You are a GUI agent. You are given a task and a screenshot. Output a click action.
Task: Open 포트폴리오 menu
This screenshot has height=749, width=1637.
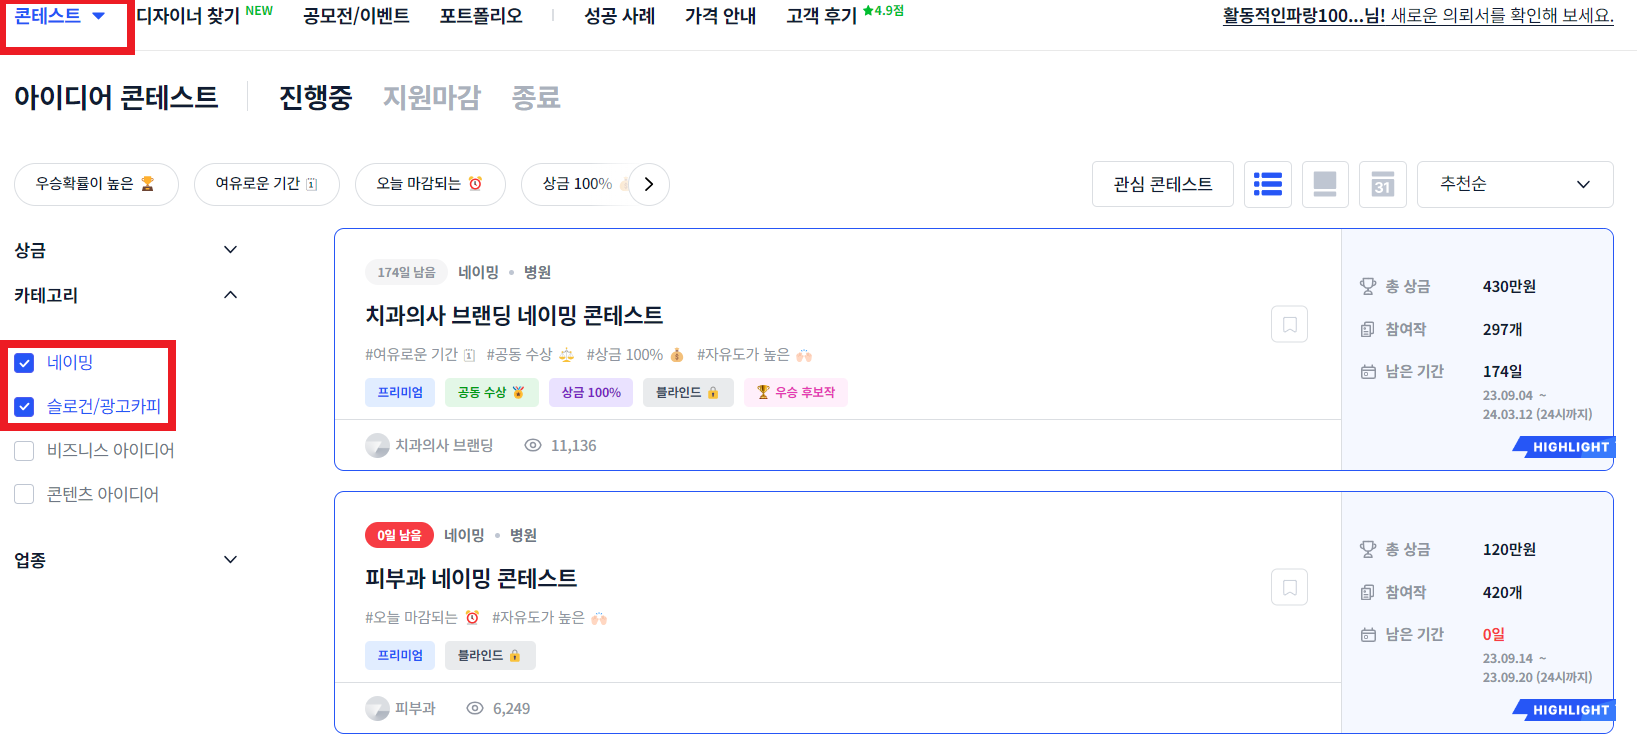tap(481, 16)
